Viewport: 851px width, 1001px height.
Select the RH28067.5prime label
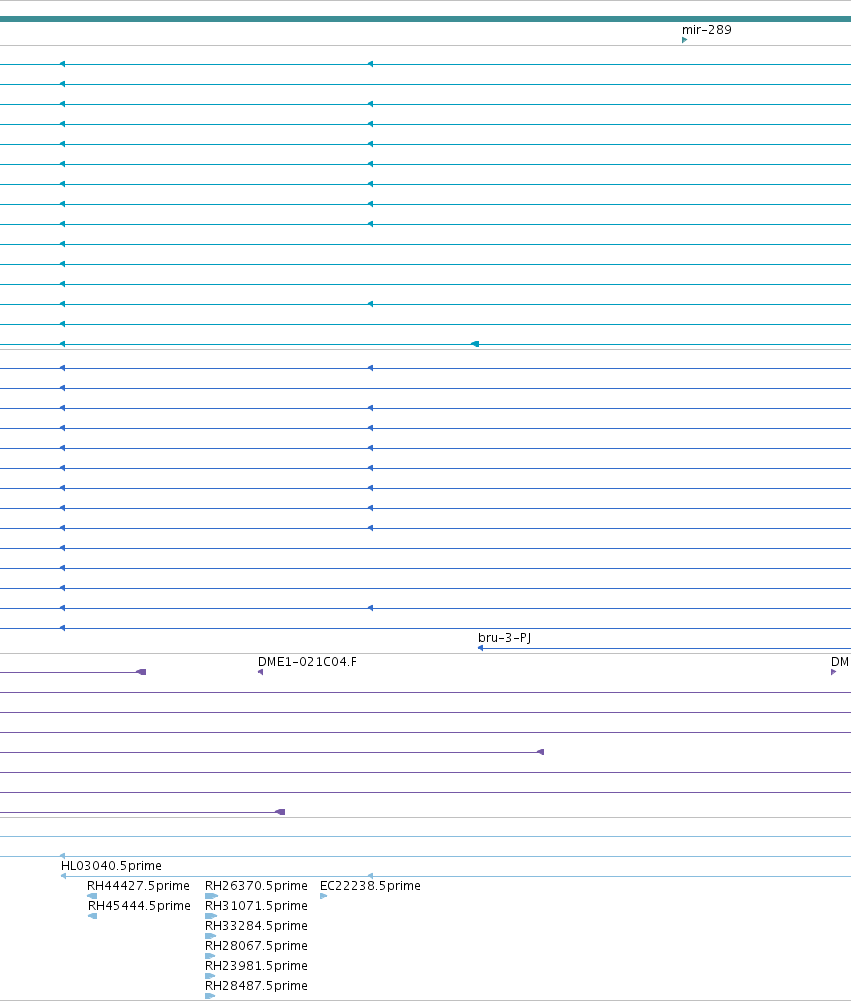[256, 945]
